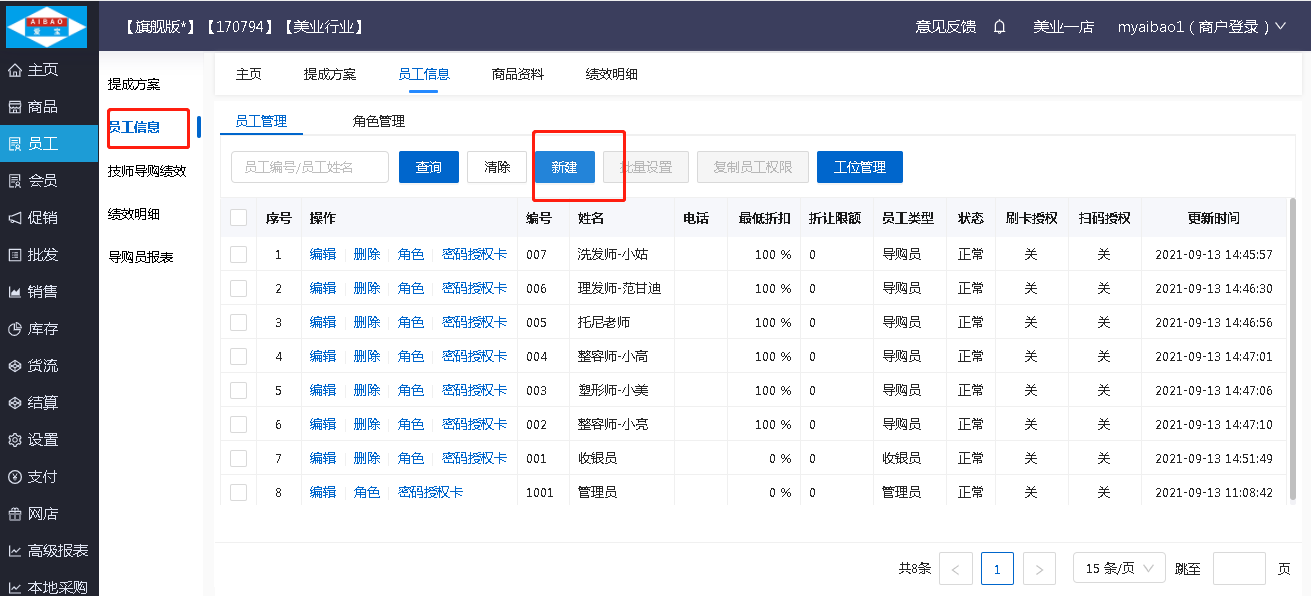
Task: Click 删除 for employee 006
Action: coord(367,289)
